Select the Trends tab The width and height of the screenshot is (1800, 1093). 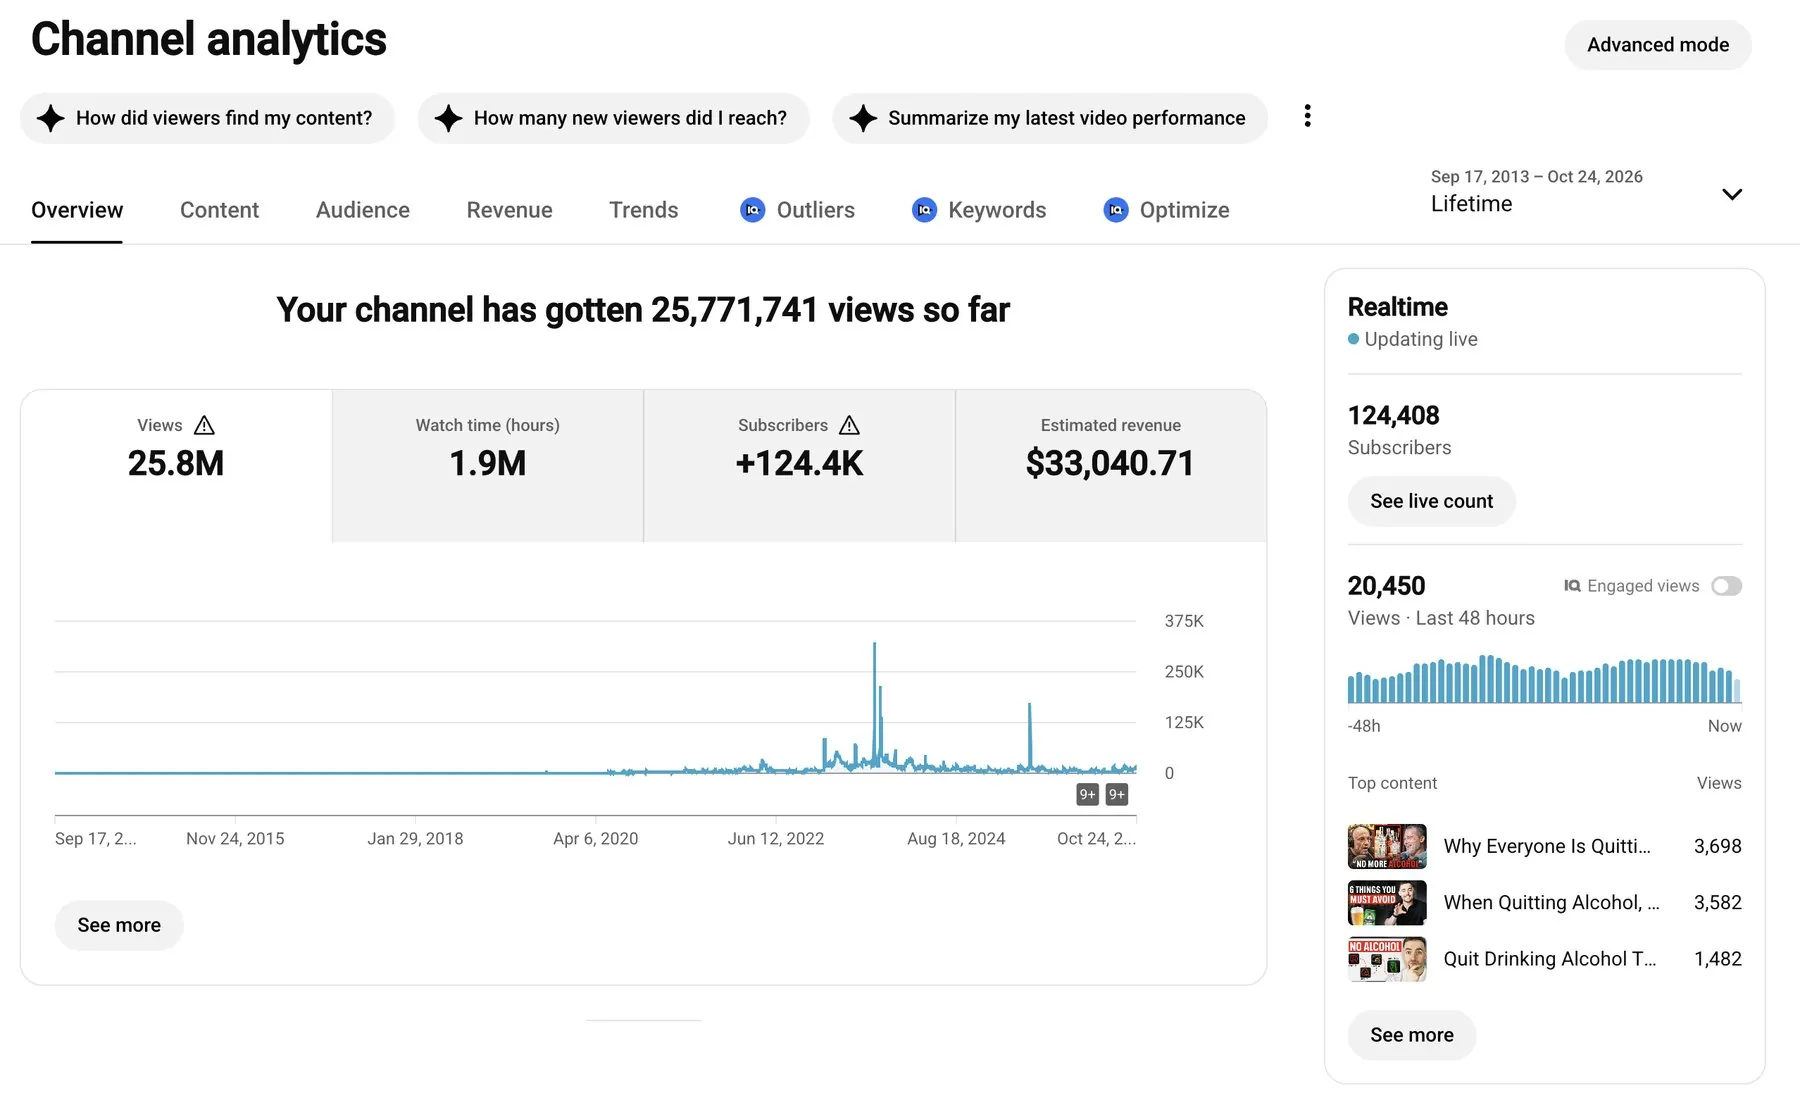[x=644, y=210]
